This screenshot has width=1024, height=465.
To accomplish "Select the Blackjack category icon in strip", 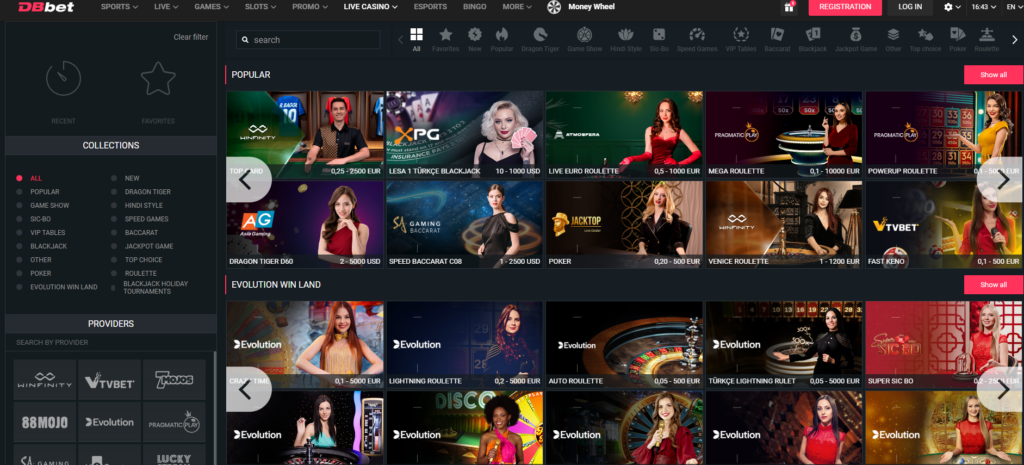I will 813,35.
